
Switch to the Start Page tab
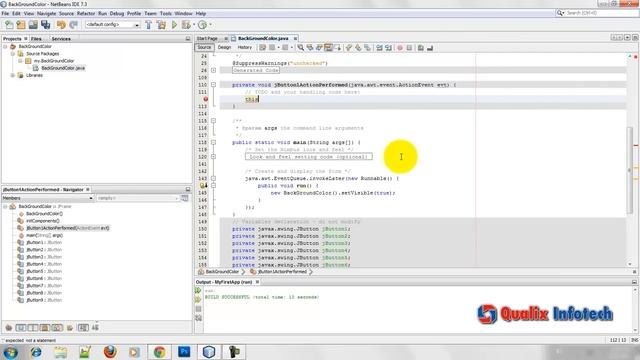click(207, 38)
